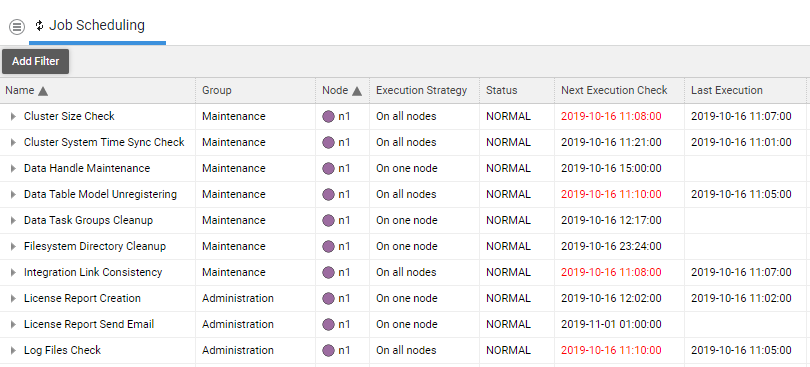Viewport: 810px width, 367px height.
Task: Select the Data Handle Maintenance job name
Action: pyautogui.click(x=87, y=168)
